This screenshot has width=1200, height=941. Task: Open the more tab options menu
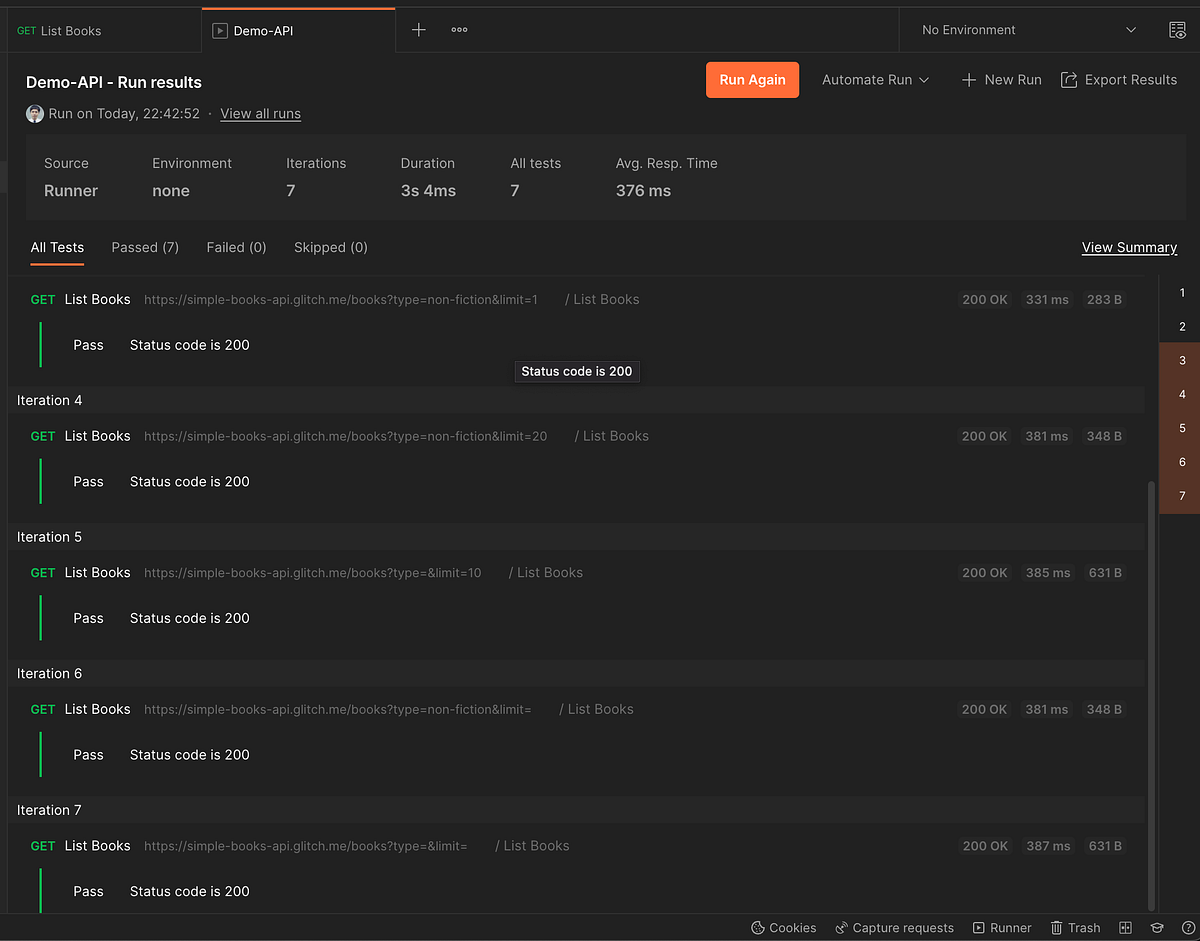pos(459,29)
